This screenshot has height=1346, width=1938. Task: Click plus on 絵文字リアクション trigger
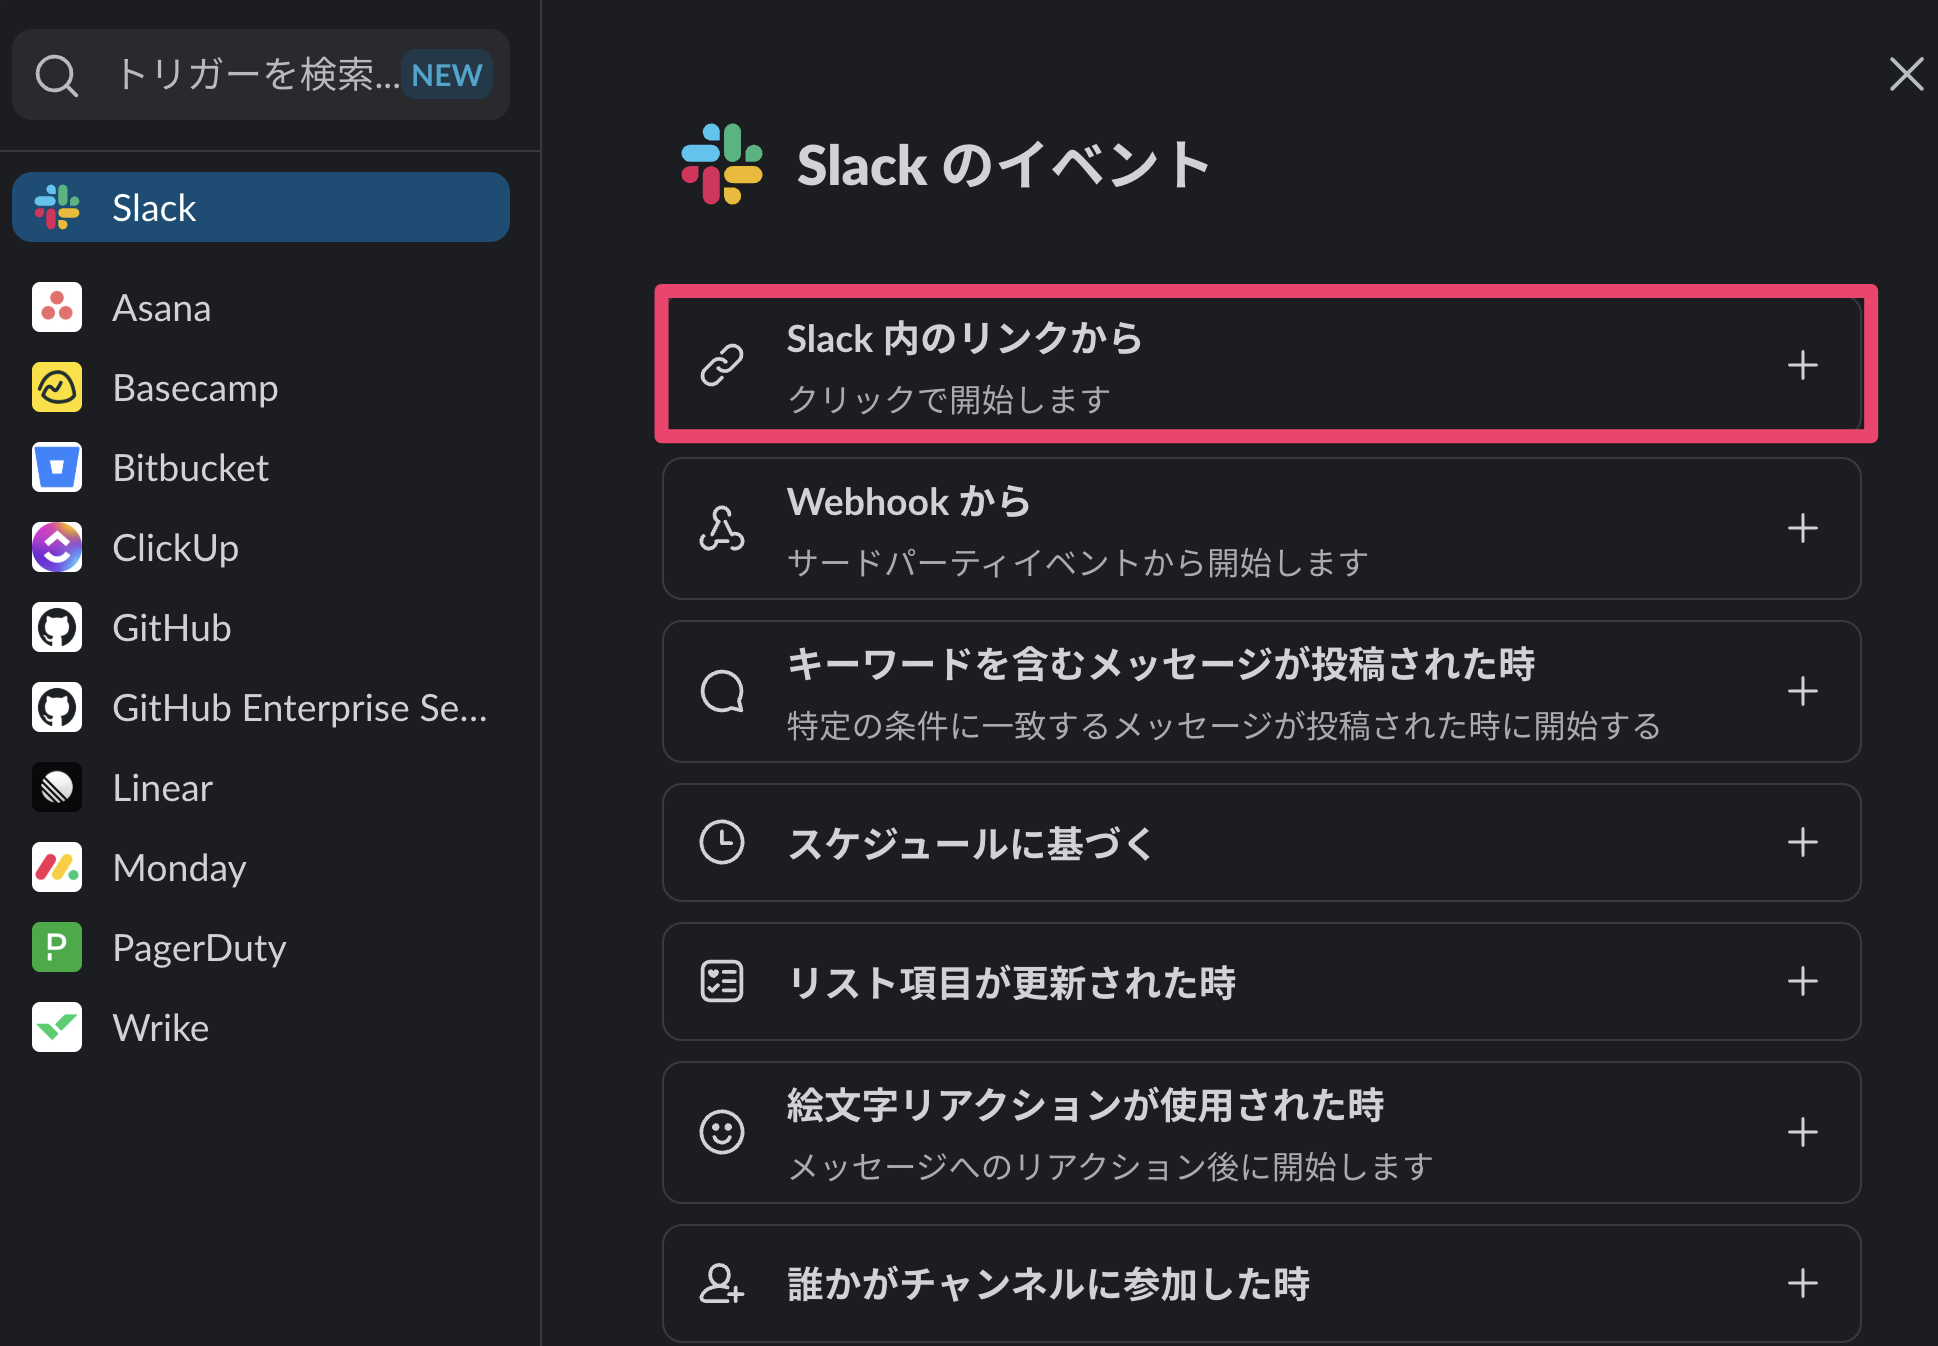click(1802, 1132)
